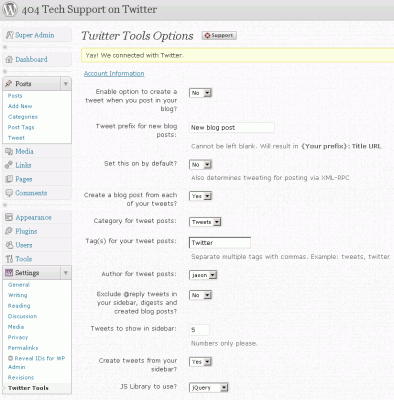
Task: Click the Dashboard house icon
Action: point(9,59)
